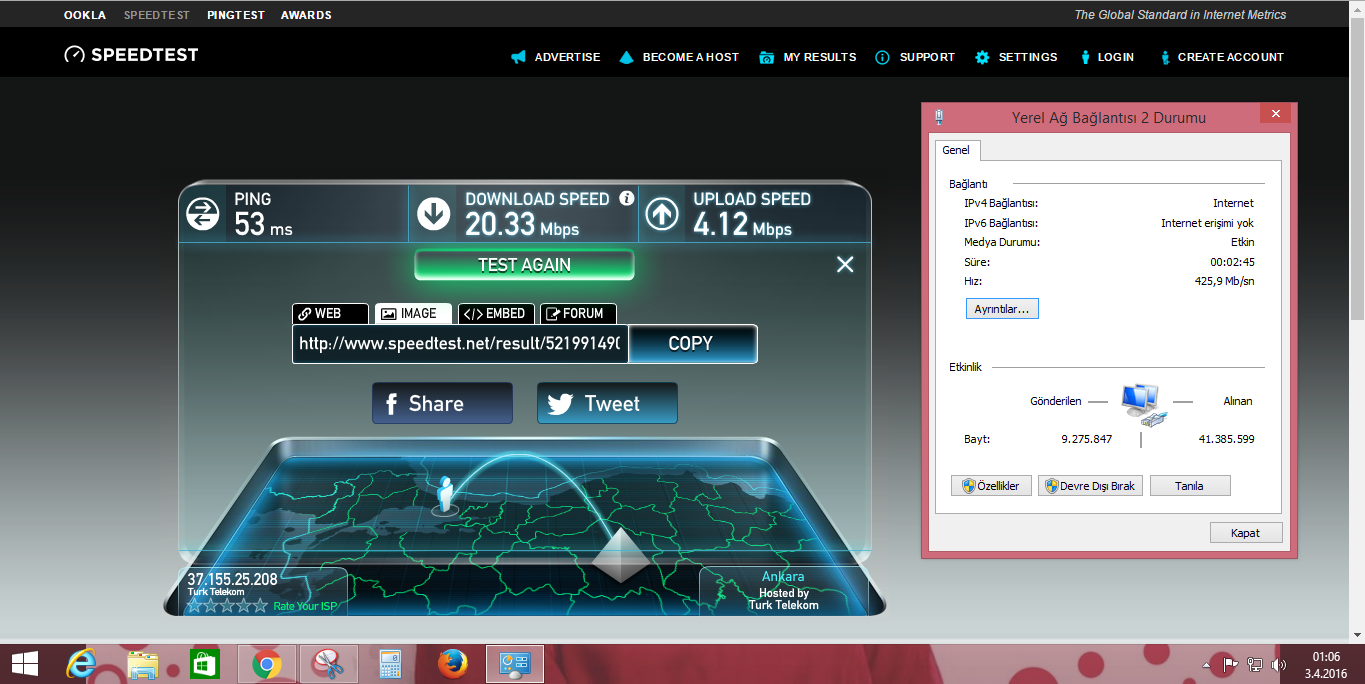Click the Ayrıntılar button
This screenshot has height=684, width=1365.
pos(1002,309)
